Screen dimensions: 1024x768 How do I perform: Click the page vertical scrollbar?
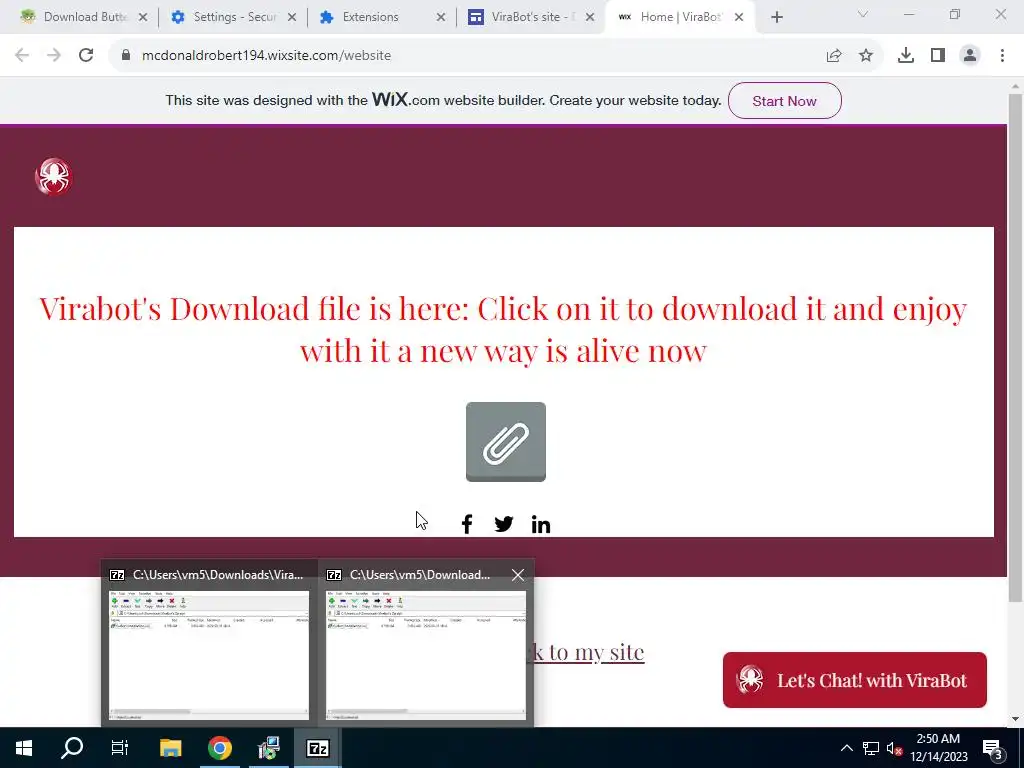[x=1015, y=346]
